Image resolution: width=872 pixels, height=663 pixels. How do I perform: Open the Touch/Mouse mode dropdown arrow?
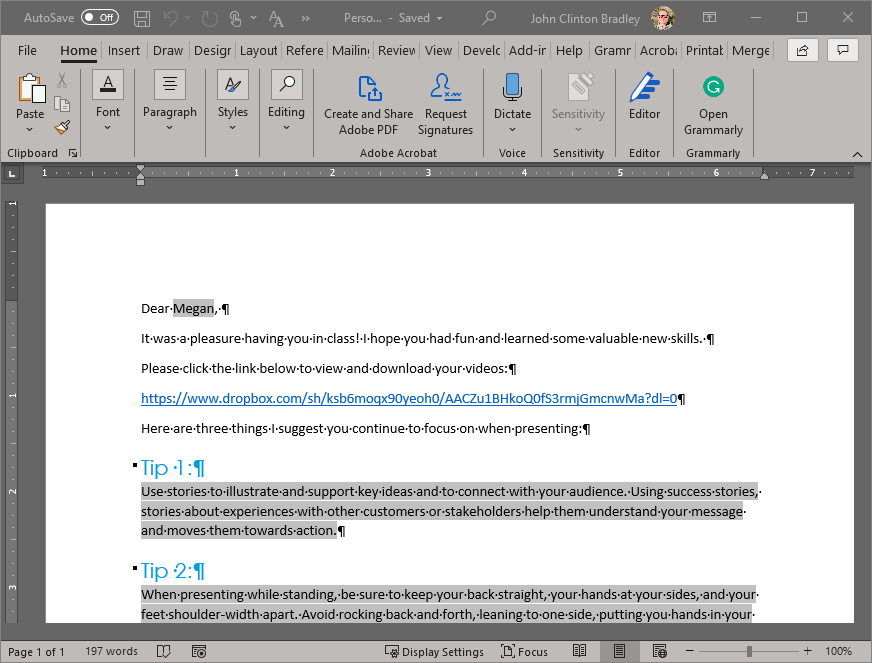254,18
